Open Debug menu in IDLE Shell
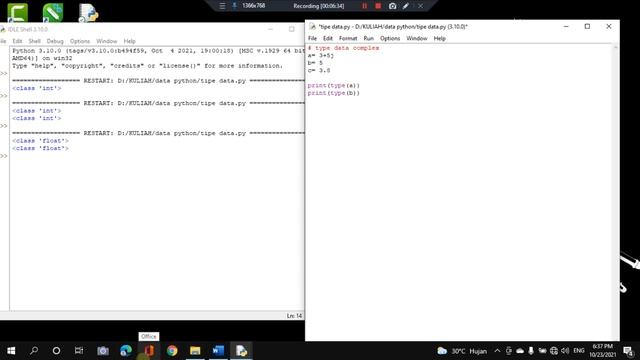This screenshot has width=640, height=360. [55, 41]
